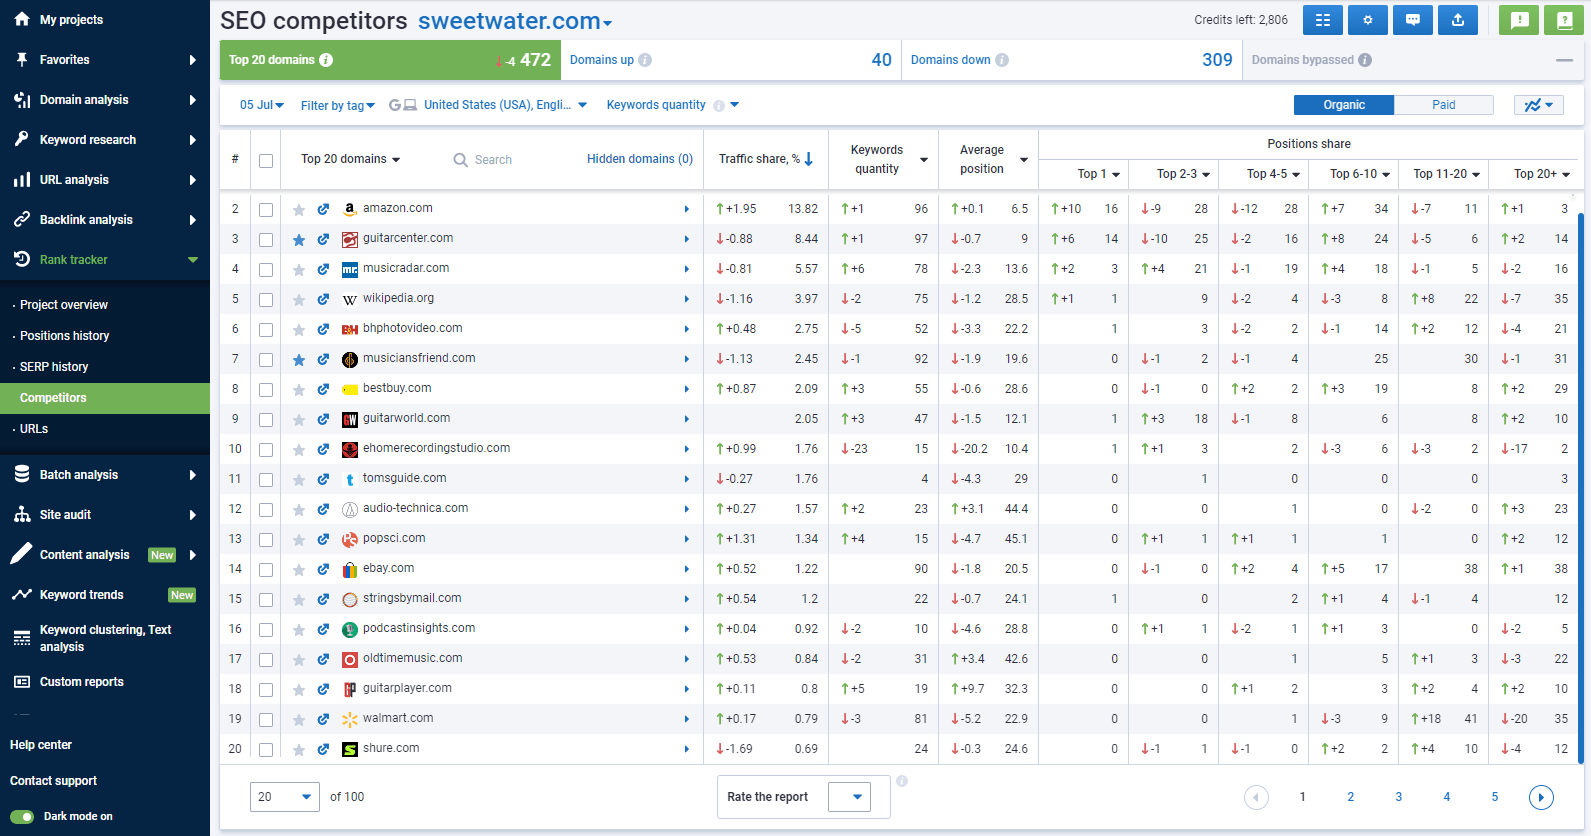1591x836 pixels.
Task: Click info icon near Rate the report
Action: point(902,781)
